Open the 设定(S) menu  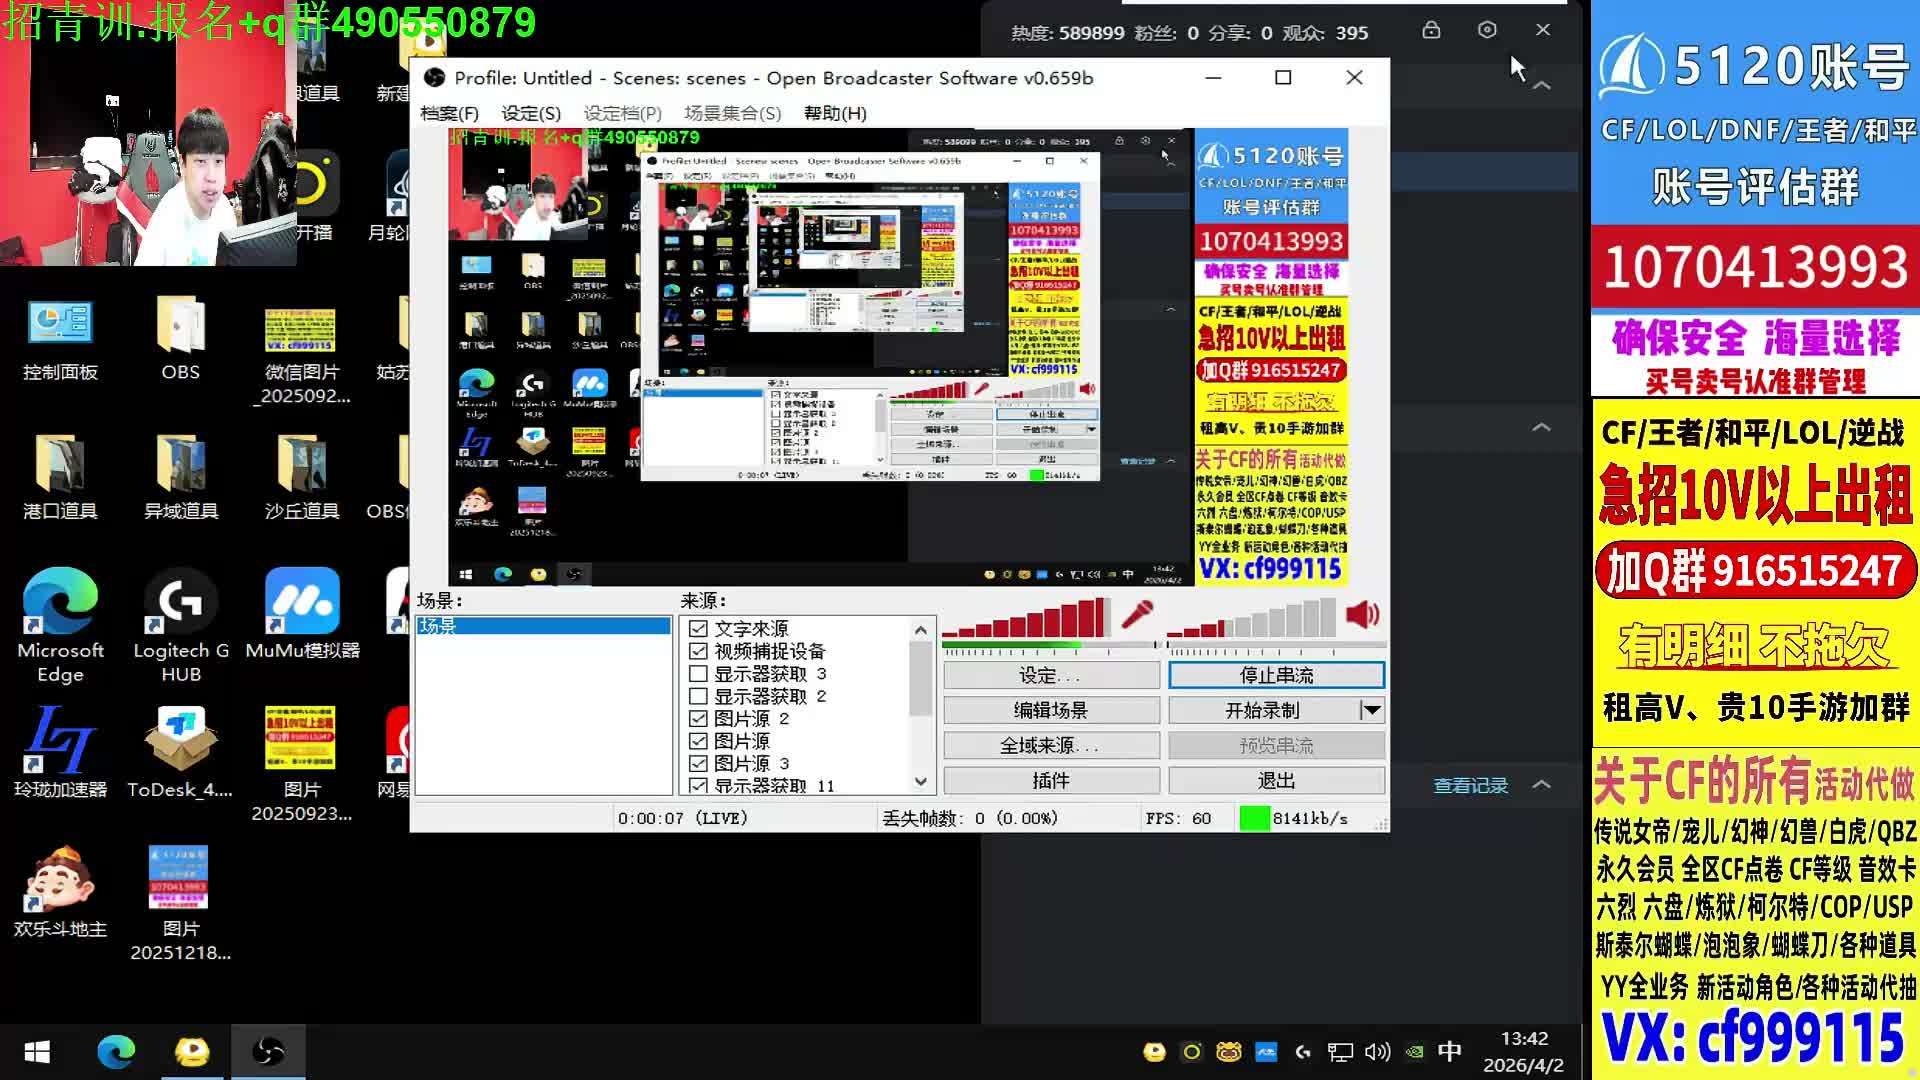pos(530,113)
